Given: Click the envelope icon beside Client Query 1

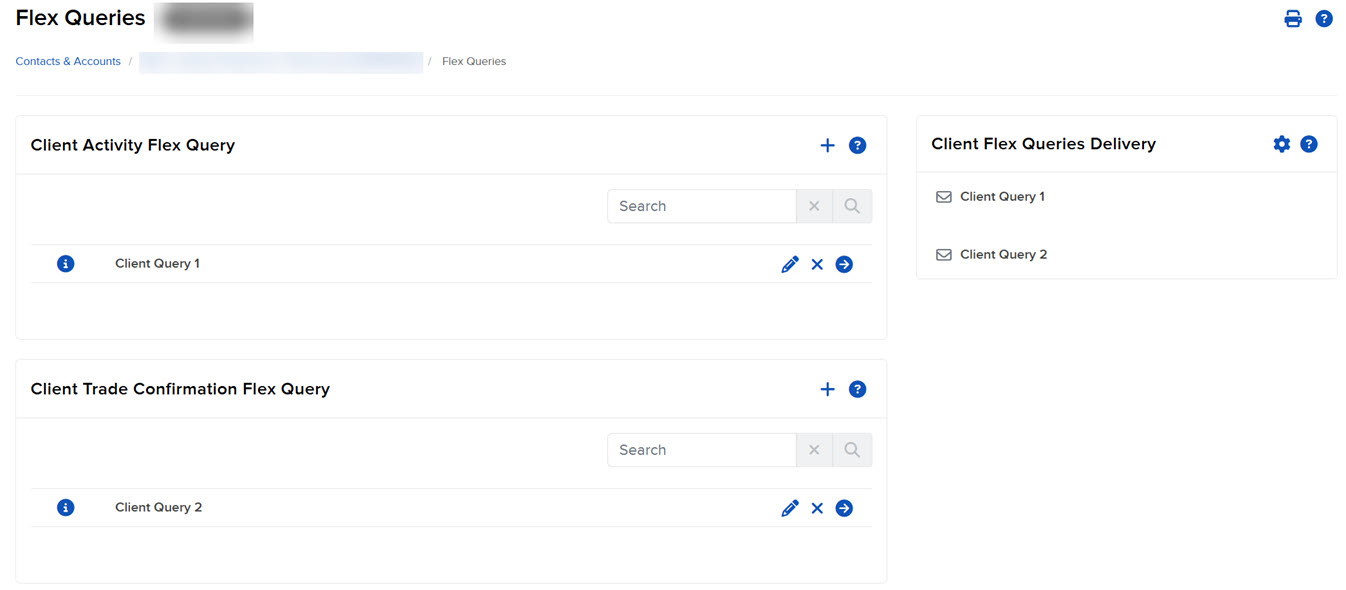Looking at the screenshot, I should (x=943, y=196).
